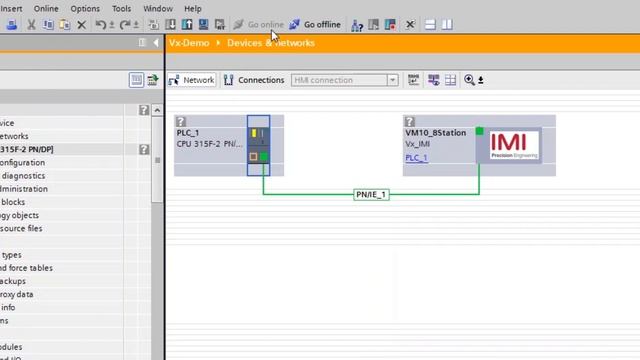Click the Start runtime on PC icon
Screen dimensions: 640x360
tap(220, 24)
